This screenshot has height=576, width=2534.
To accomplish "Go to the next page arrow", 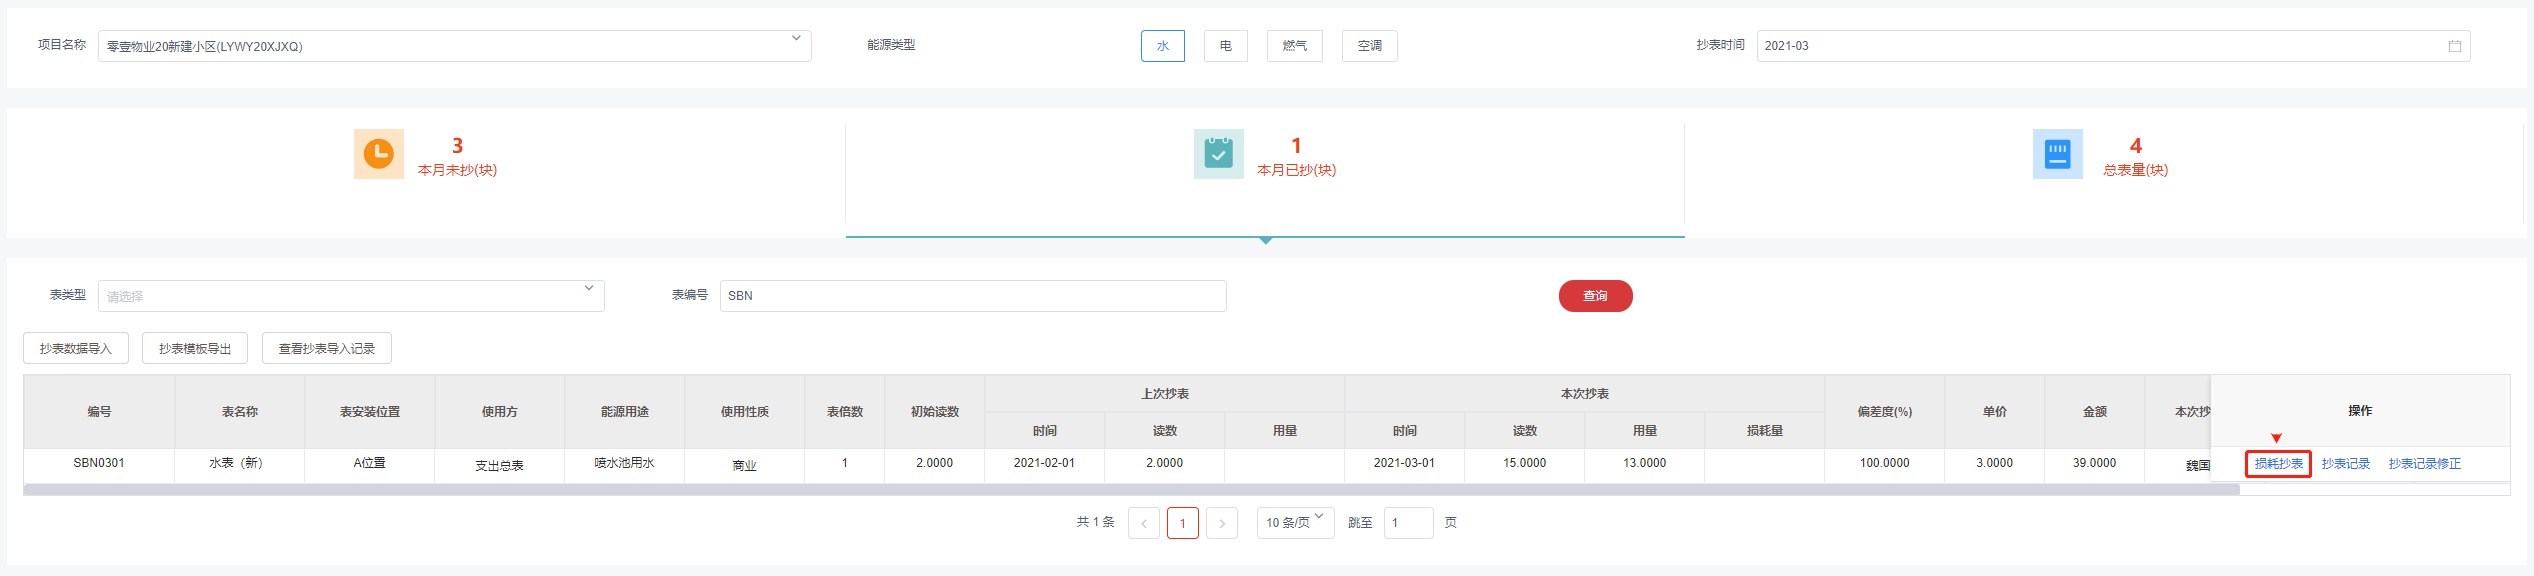I will (x=1221, y=523).
